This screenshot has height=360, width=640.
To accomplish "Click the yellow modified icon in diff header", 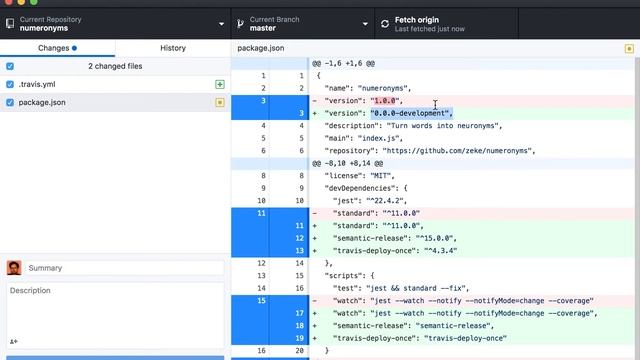I will 629,49.
